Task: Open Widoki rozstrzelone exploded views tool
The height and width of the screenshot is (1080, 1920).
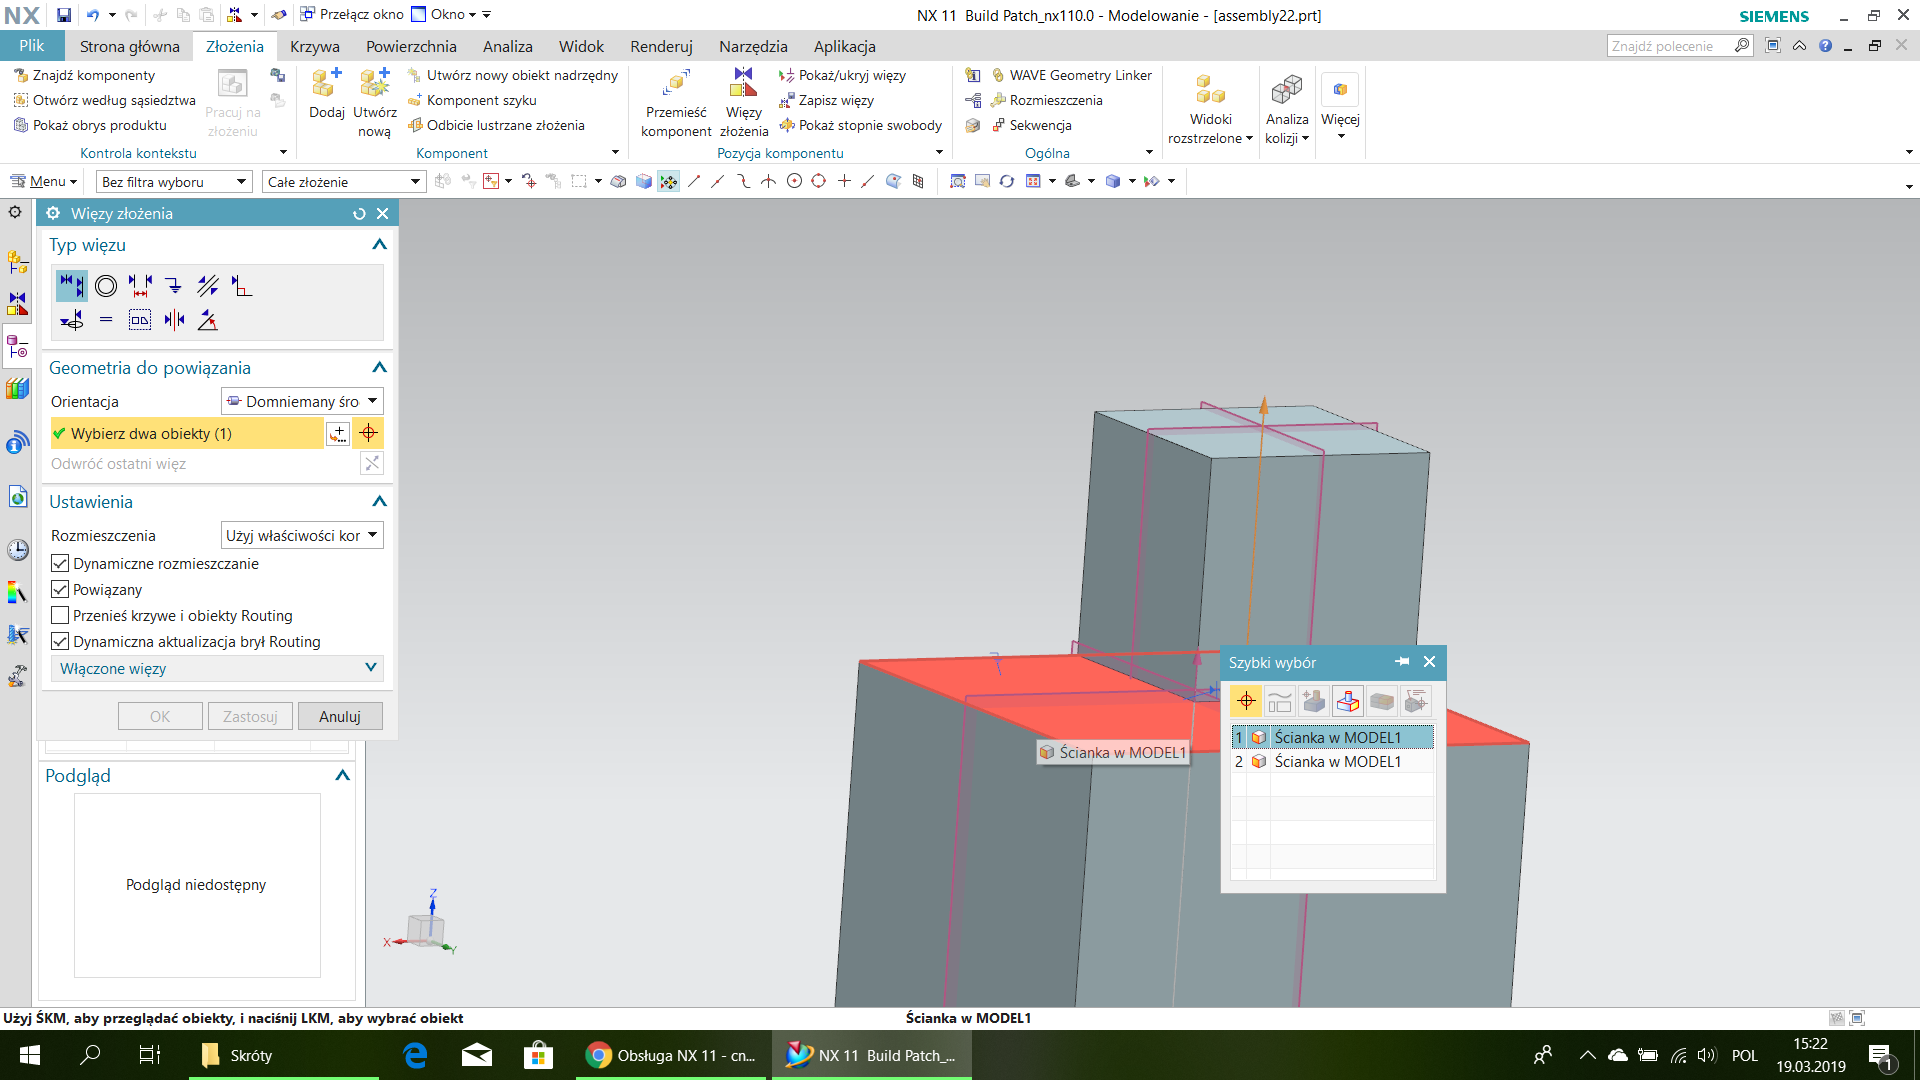Action: tap(1210, 108)
